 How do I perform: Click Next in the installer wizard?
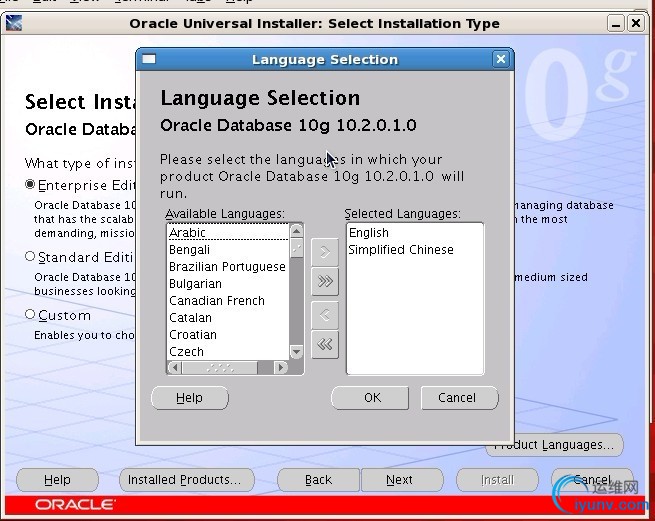coord(401,480)
